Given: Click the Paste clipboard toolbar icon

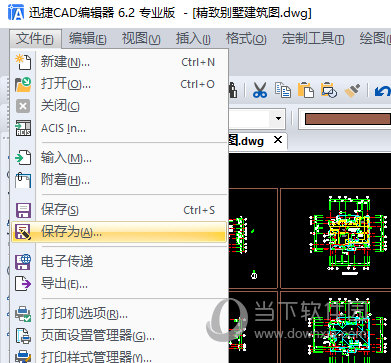Looking at the screenshot, I should pos(306,90).
